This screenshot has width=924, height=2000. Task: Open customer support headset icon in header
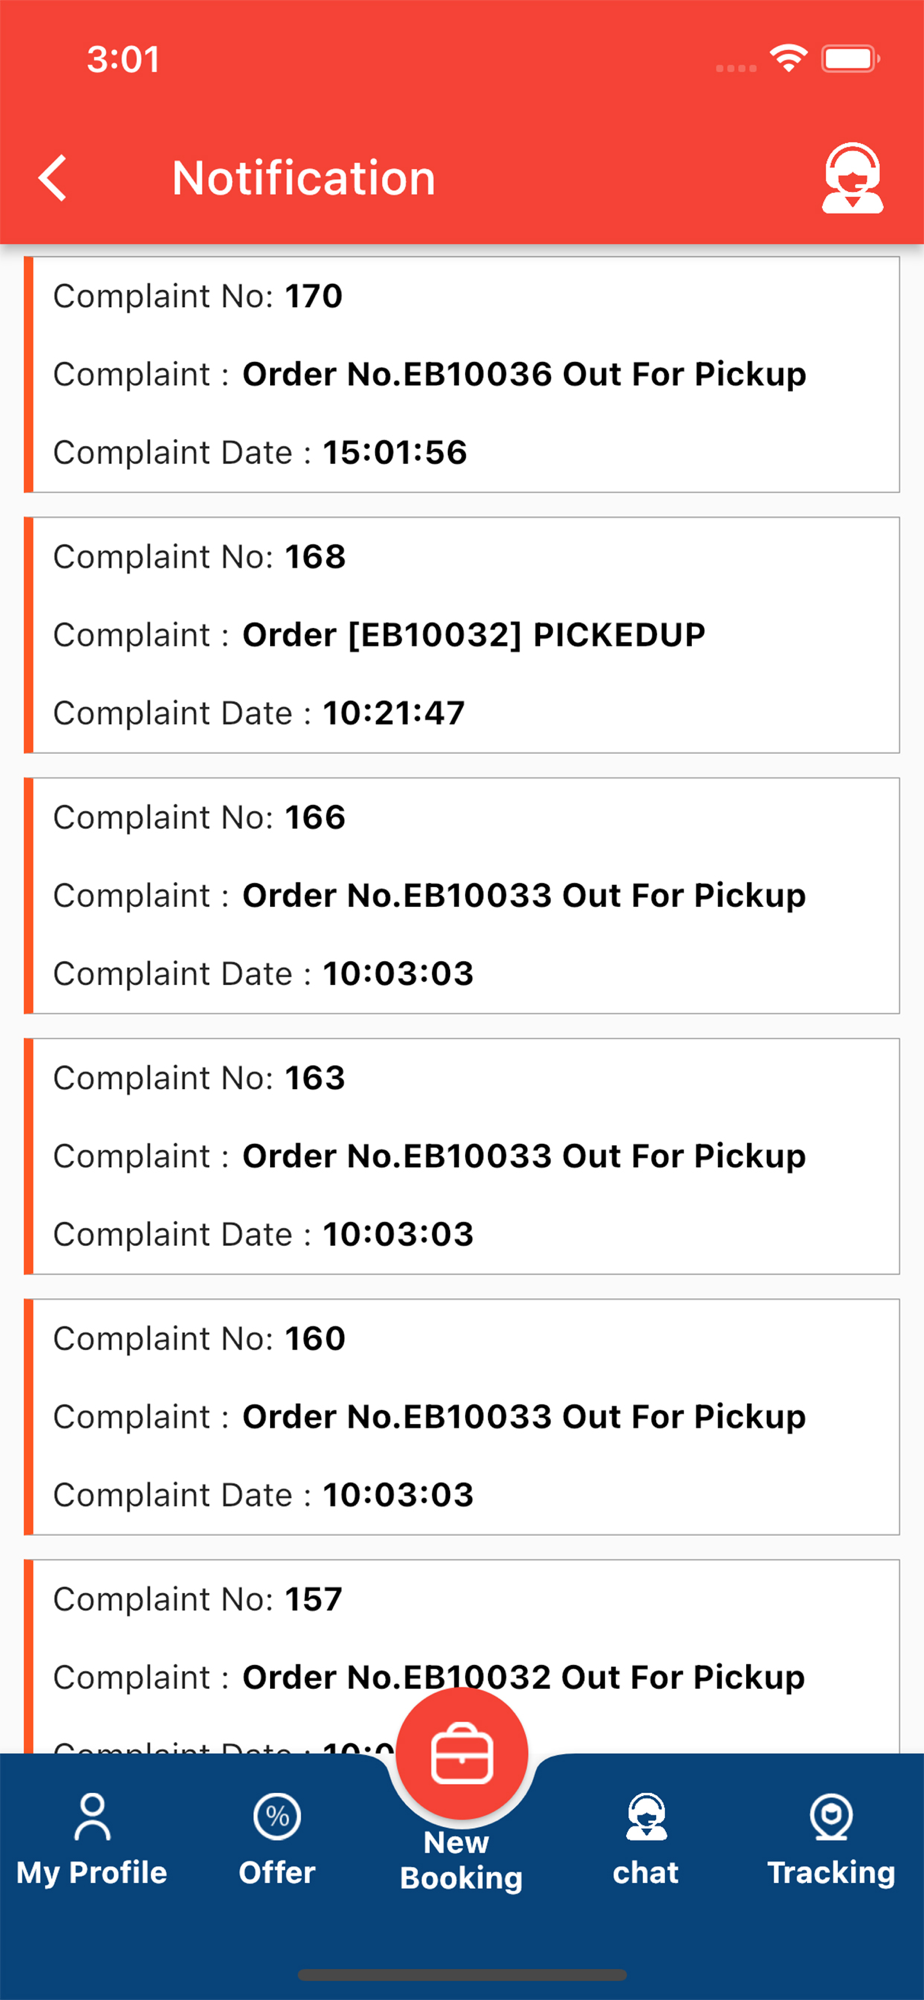point(852,178)
